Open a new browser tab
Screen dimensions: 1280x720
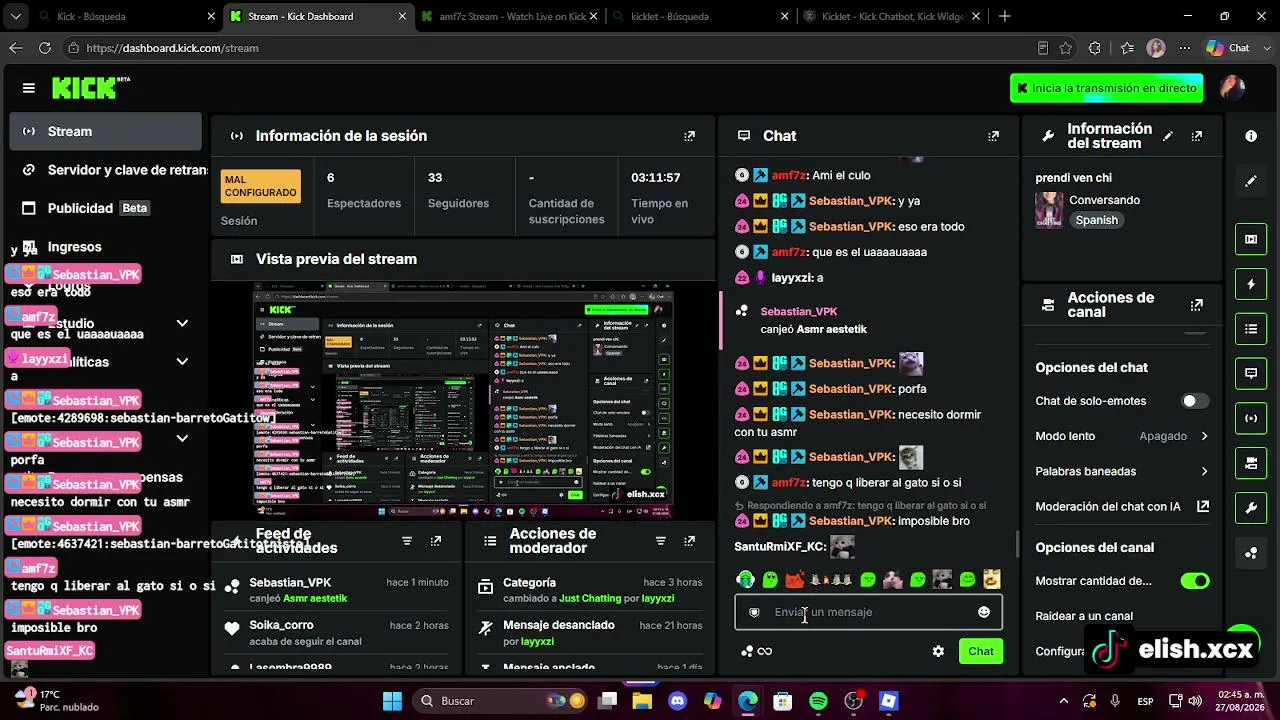pos(1005,16)
